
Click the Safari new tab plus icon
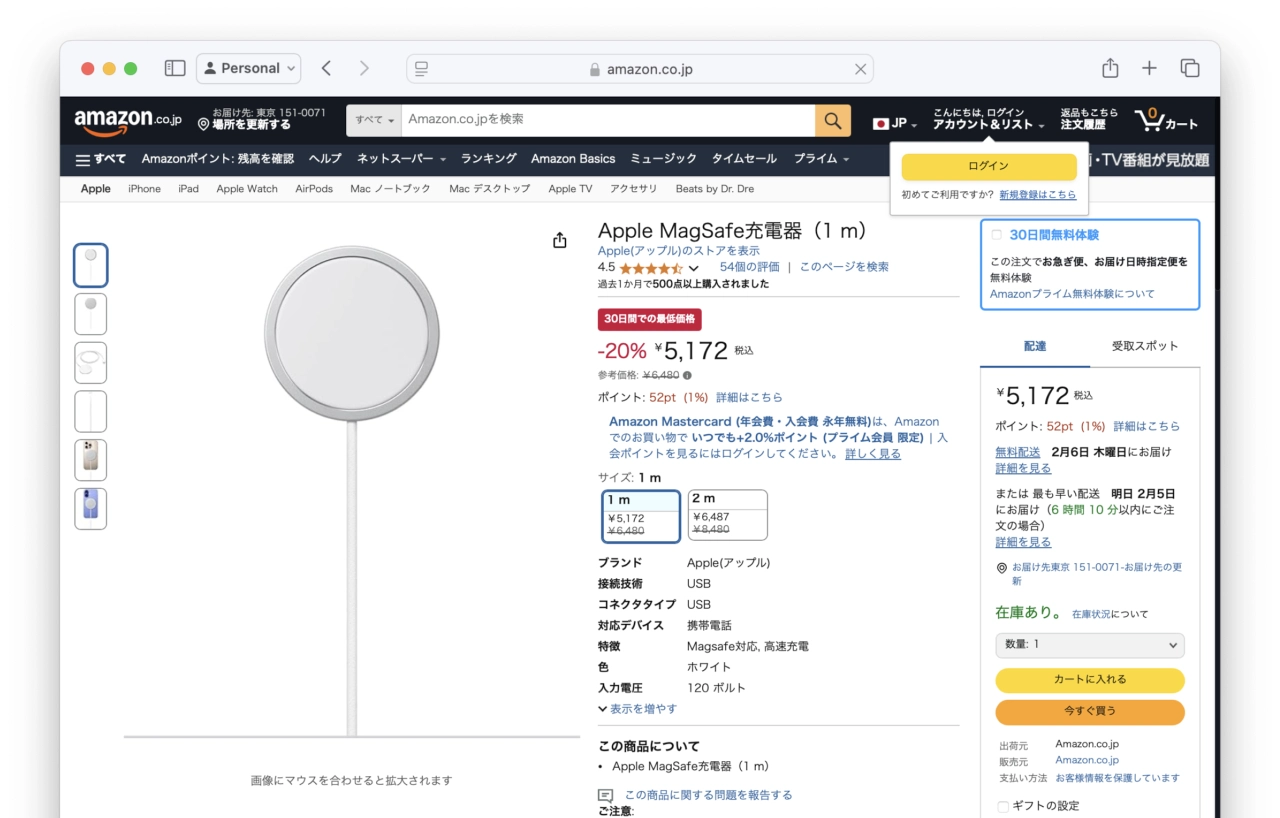click(x=1149, y=68)
